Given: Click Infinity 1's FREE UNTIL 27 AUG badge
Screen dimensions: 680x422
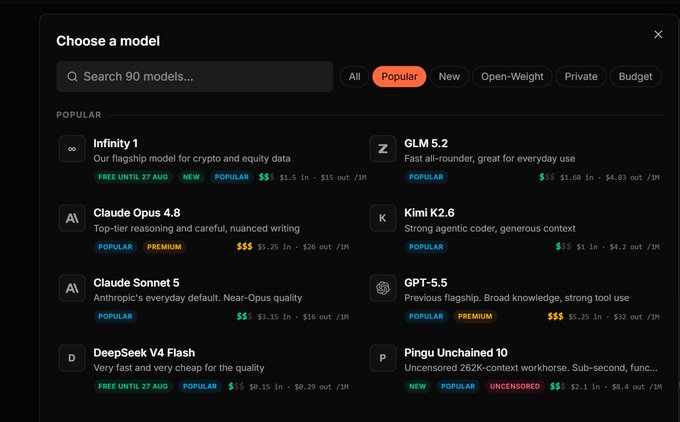Looking at the screenshot, I should (x=133, y=177).
